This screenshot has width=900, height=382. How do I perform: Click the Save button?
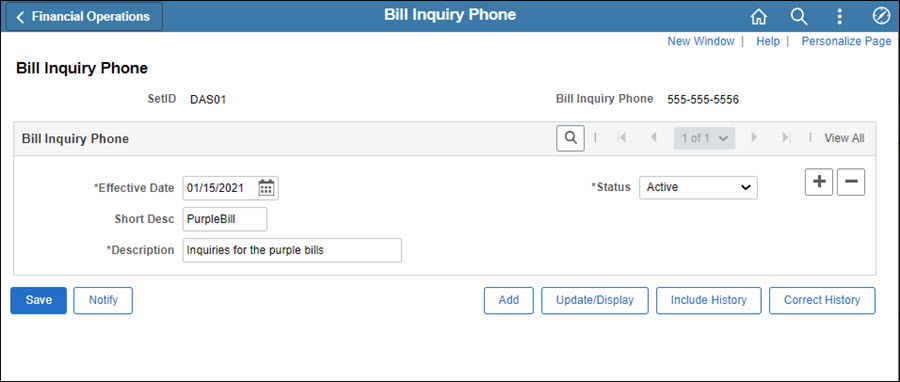pos(38,301)
